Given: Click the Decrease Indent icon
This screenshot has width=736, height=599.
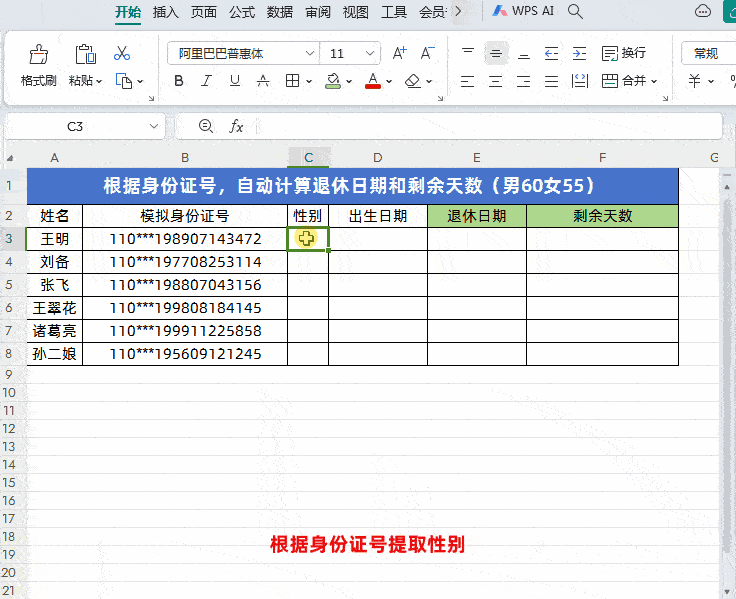Looking at the screenshot, I should pyautogui.click(x=552, y=53).
